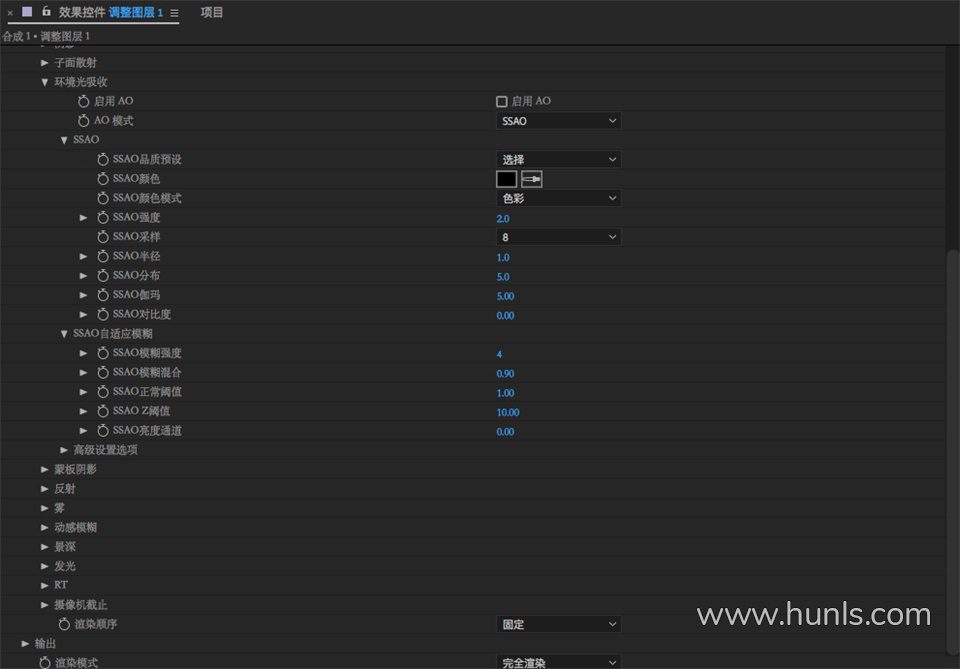Toggle stopwatch for SSAO分布
This screenshot has width=960, height=669.
tap(103, 275)
